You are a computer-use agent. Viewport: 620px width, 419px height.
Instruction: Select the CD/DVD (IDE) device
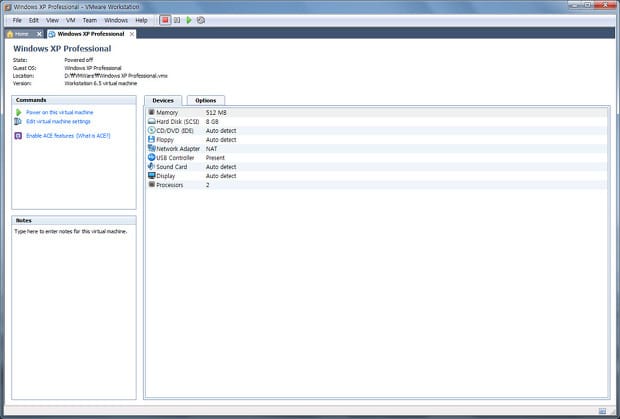coord(177,130)
